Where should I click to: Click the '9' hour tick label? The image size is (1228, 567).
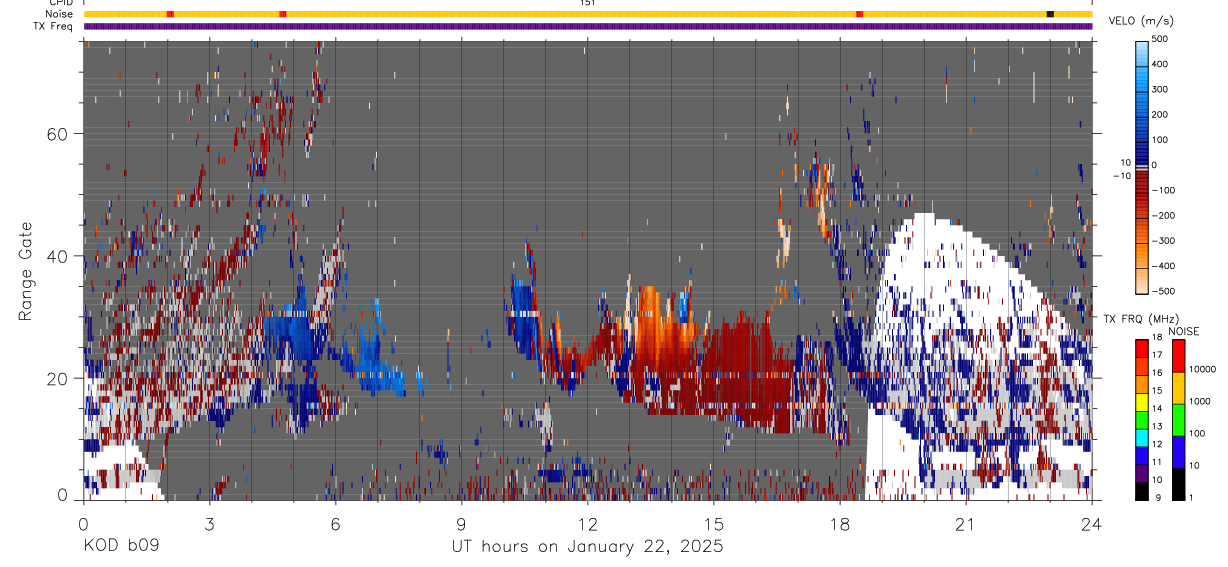coord(462,524)
